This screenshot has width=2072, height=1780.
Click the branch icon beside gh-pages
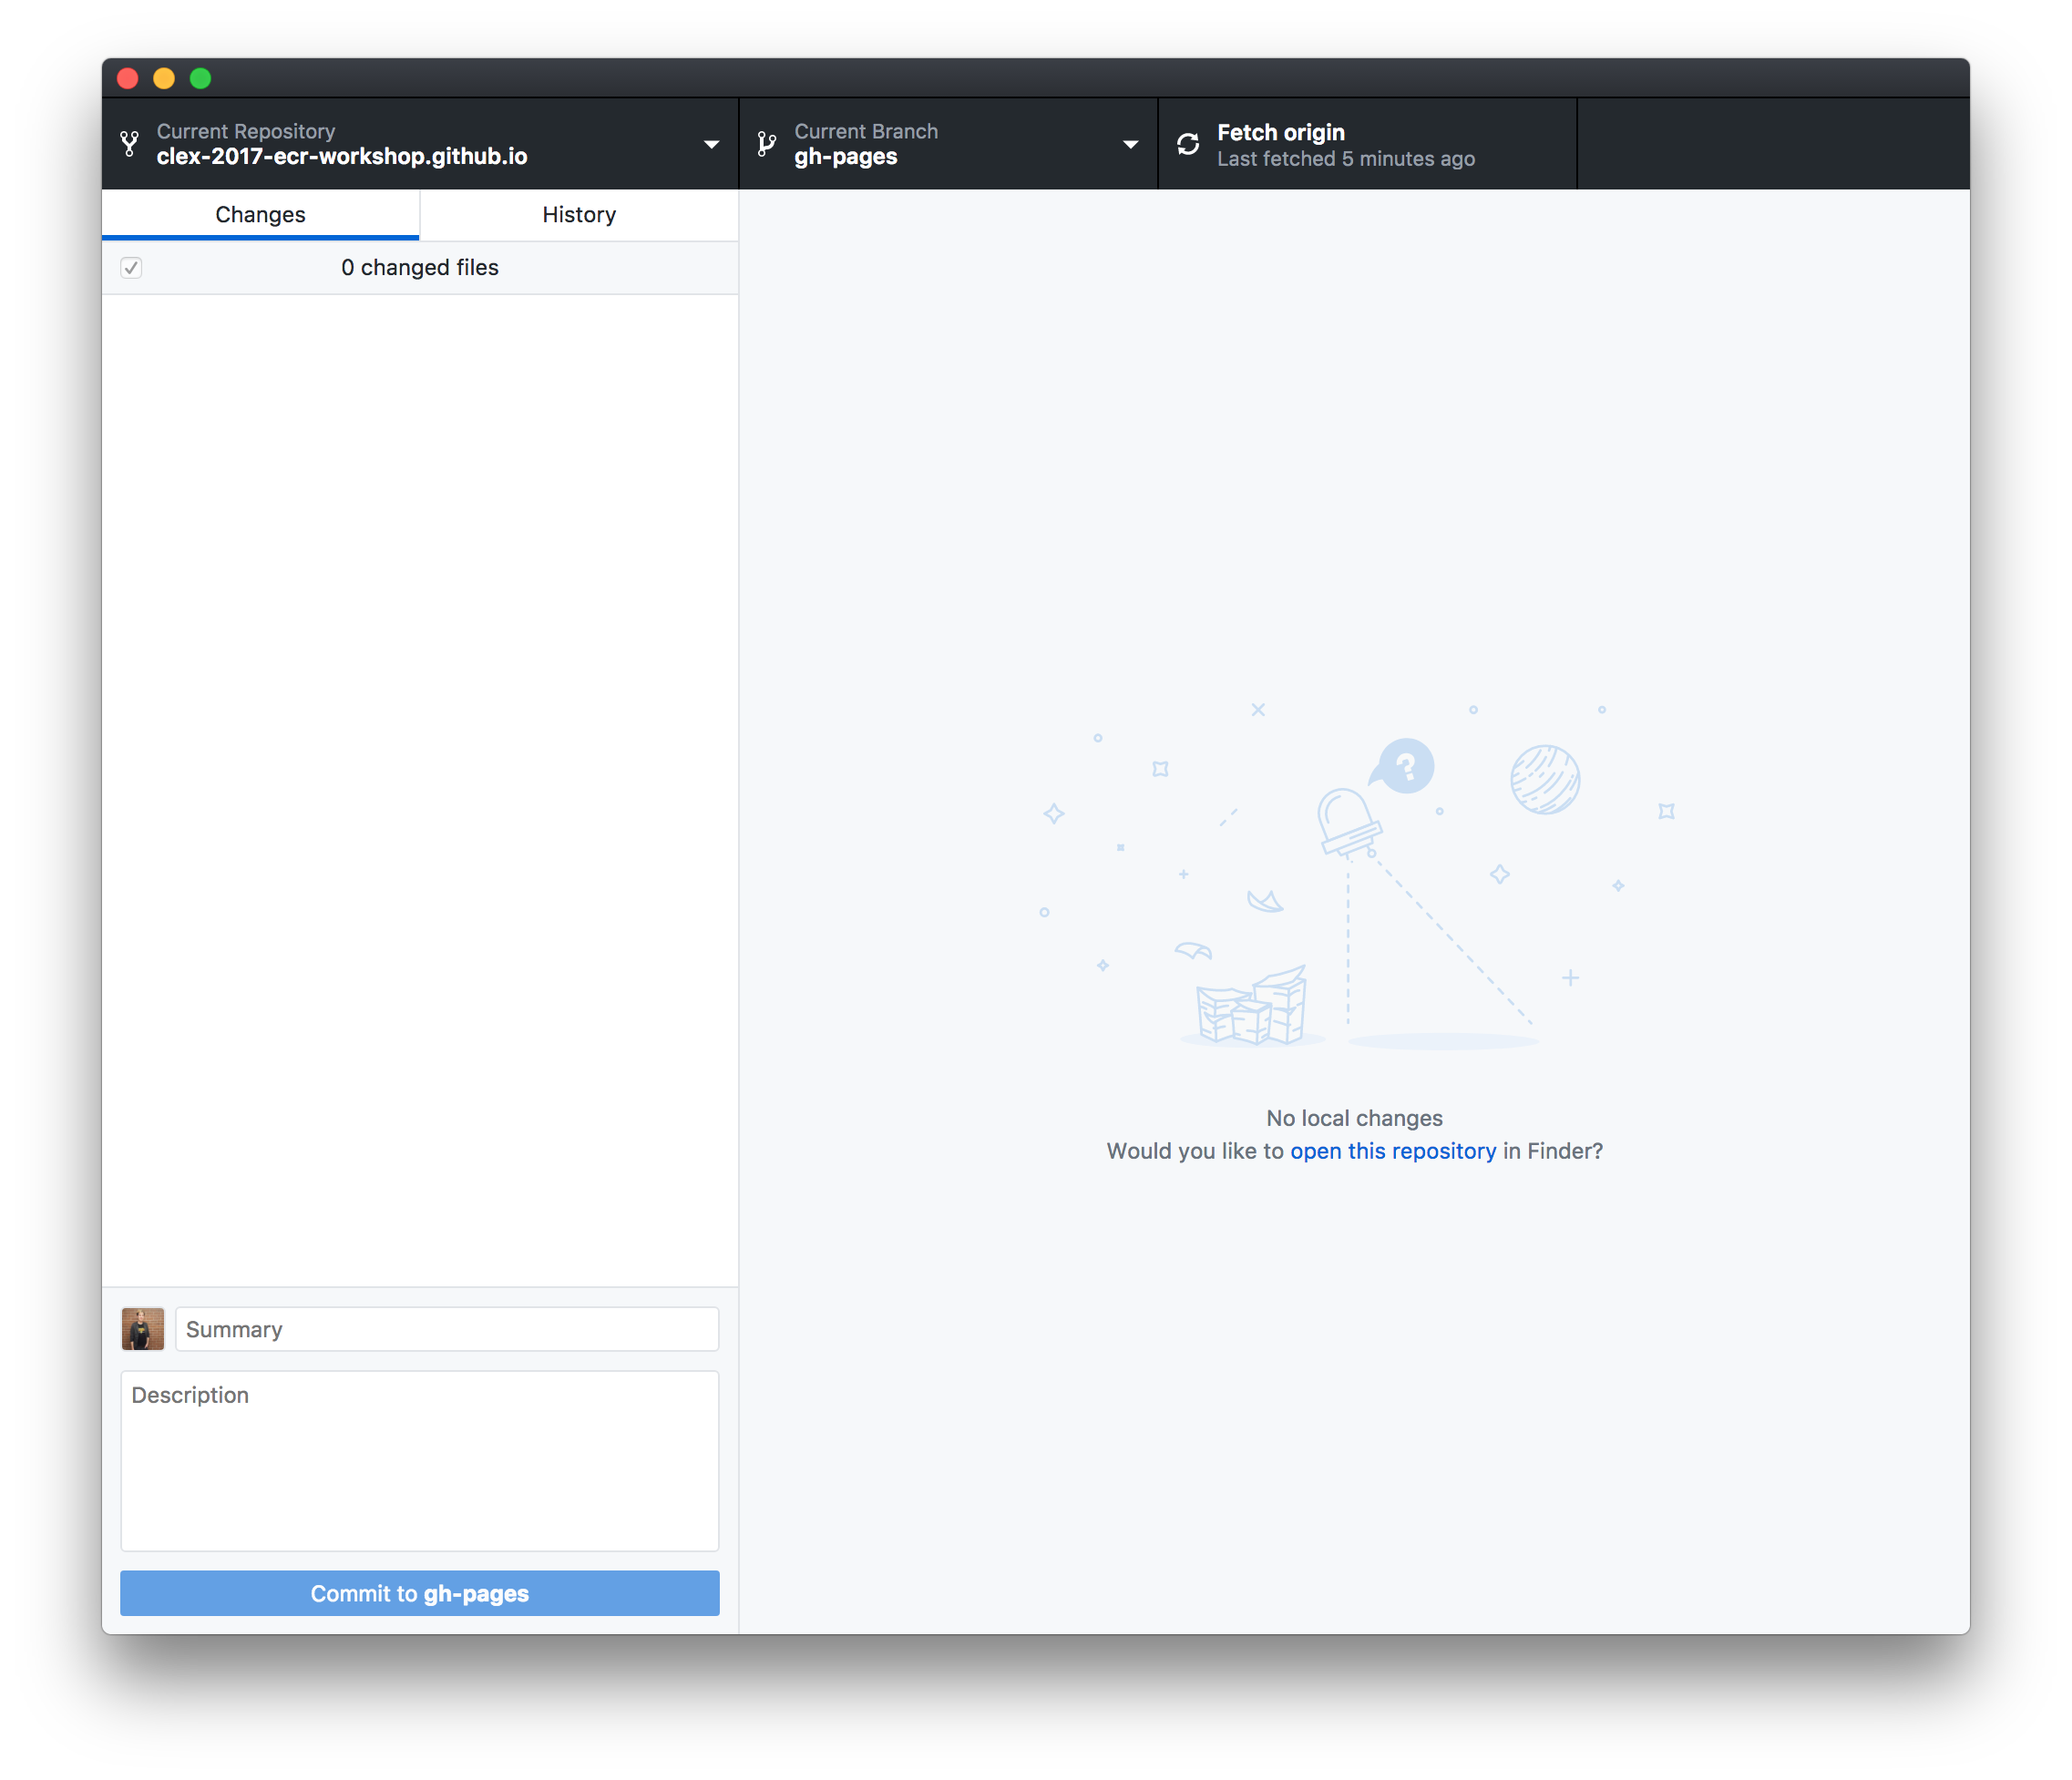pos(767,144)
